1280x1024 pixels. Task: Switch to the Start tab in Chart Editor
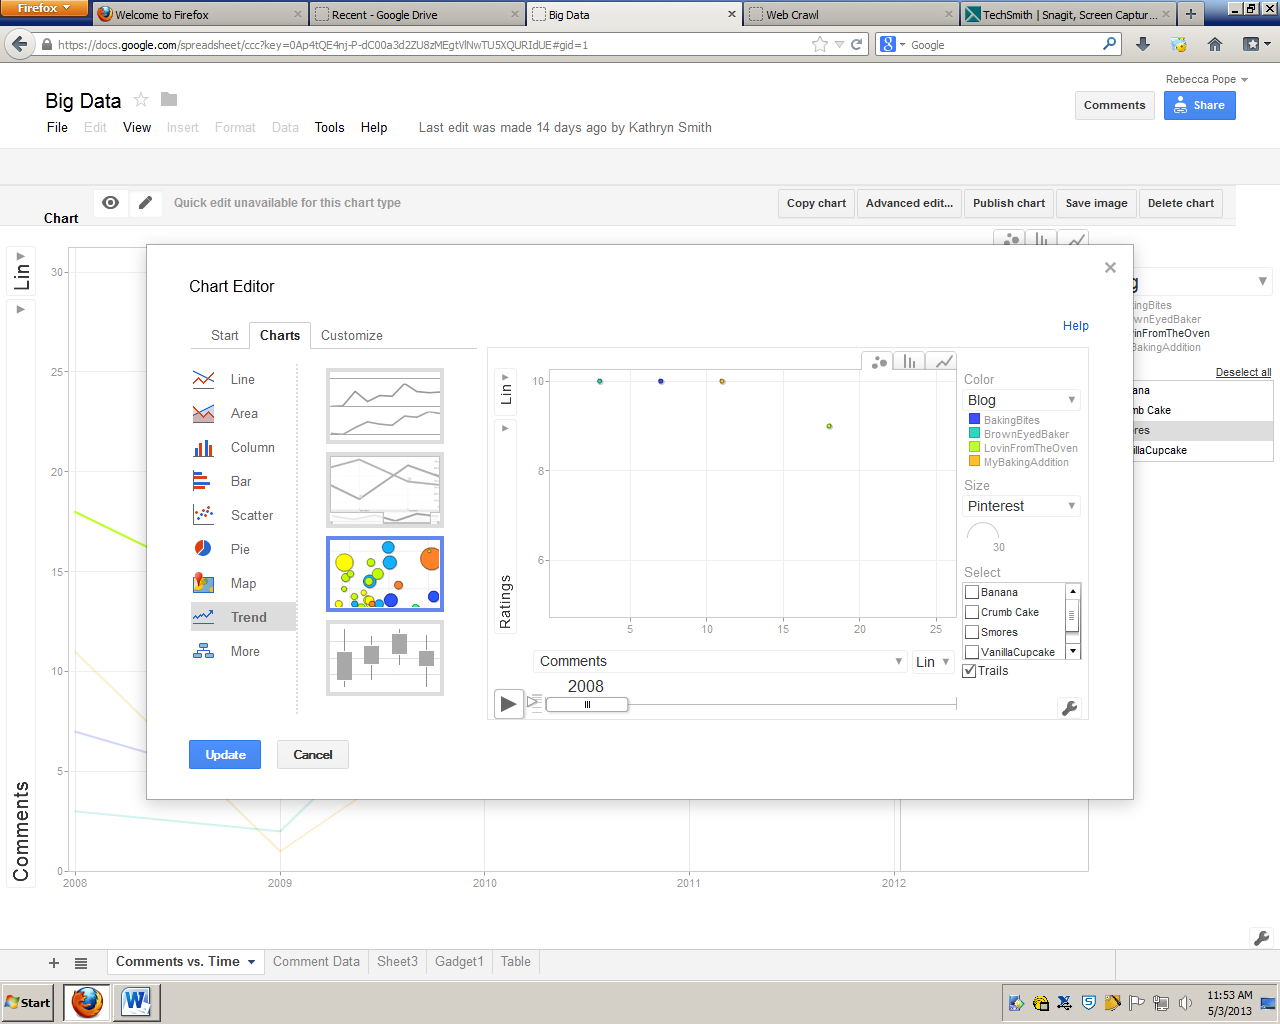point(225,336)
